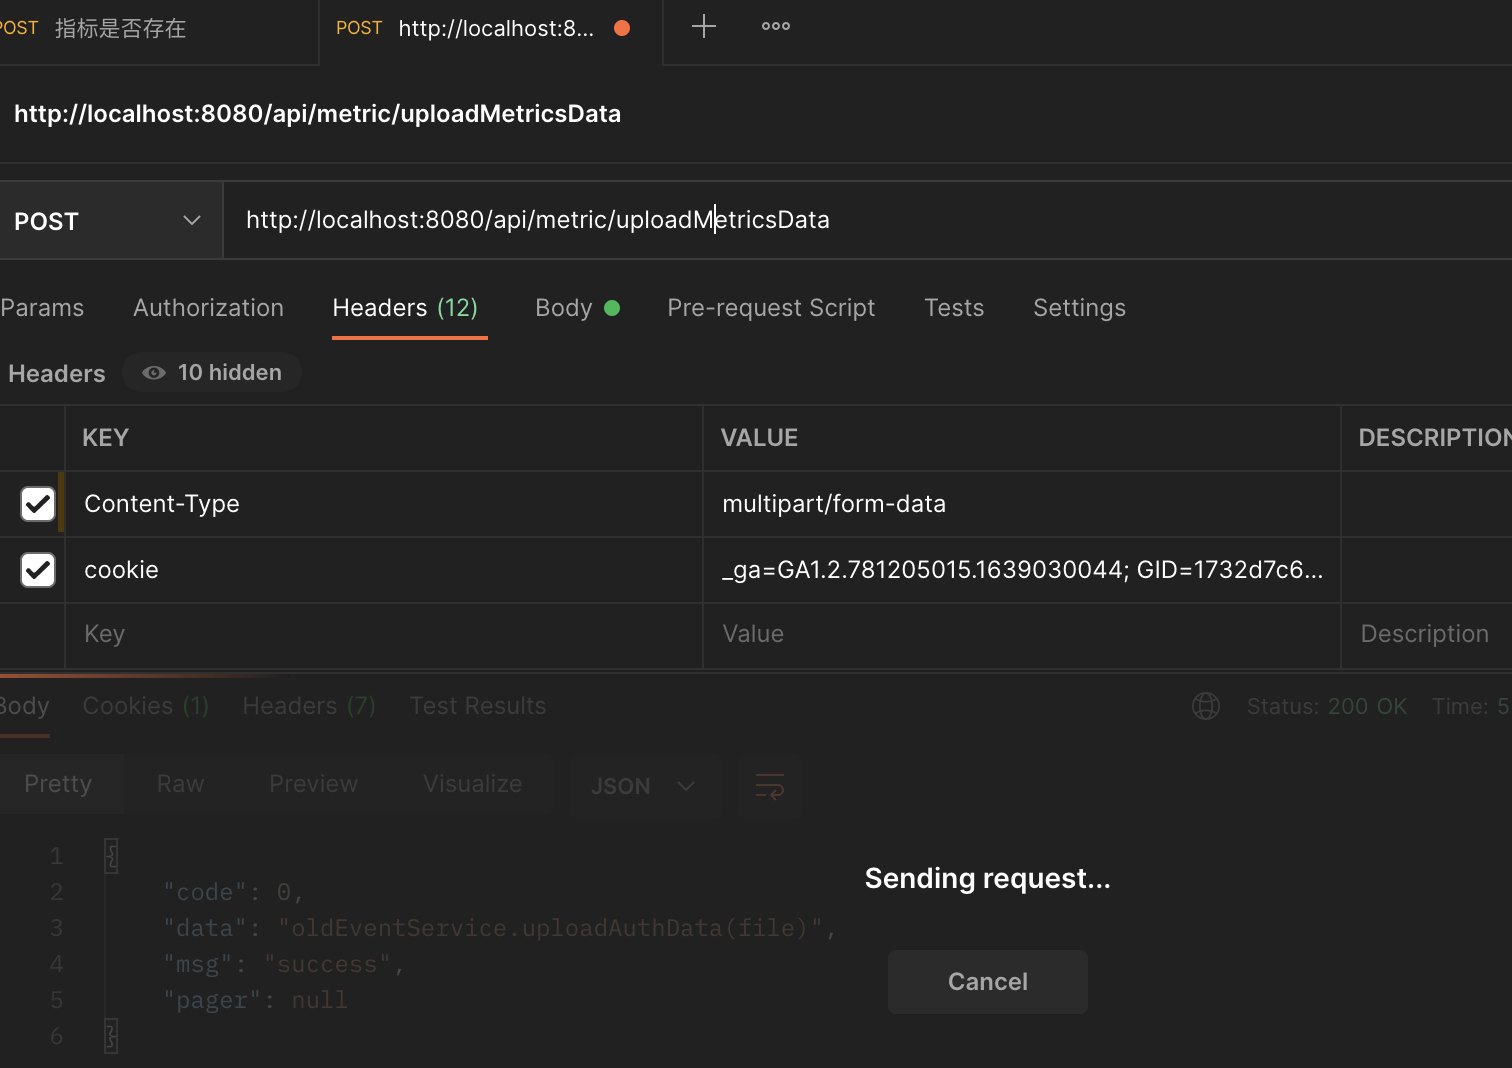Toggle word wrap icon in response toolbar

coord(769,786)
